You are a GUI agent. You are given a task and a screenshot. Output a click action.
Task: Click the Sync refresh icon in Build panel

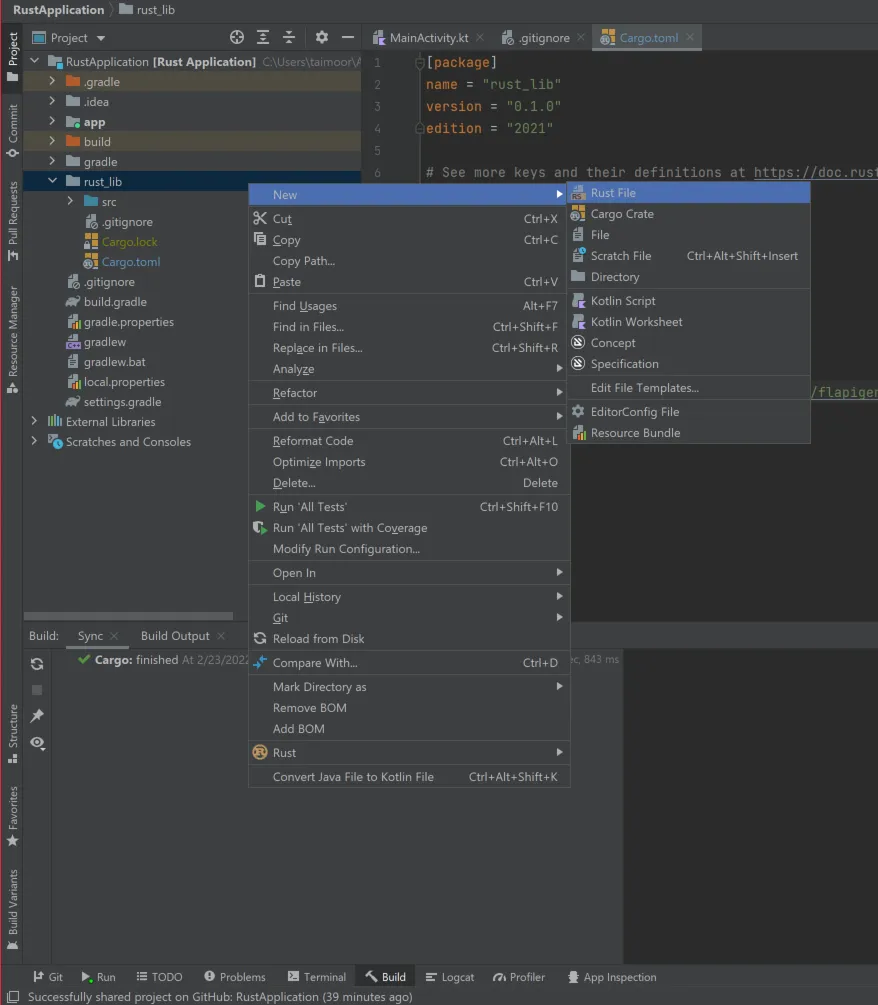[x=37, y=664]
